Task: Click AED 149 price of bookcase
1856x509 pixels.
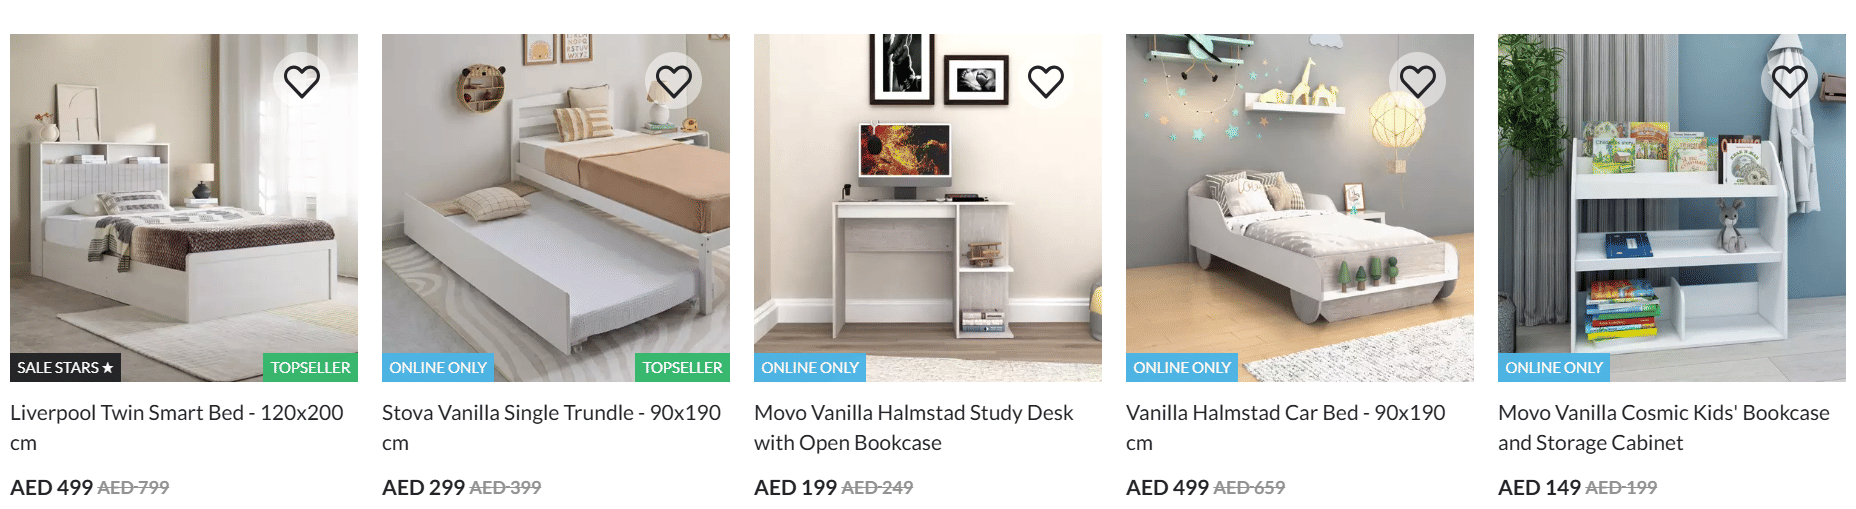Action: [x=1539, y=488]
